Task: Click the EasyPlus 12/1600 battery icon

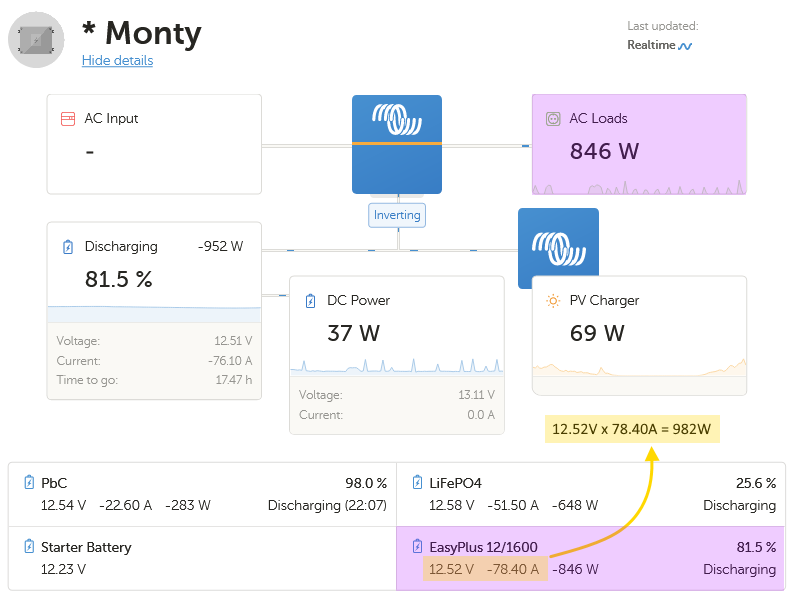Action: (x=418, y=547)
